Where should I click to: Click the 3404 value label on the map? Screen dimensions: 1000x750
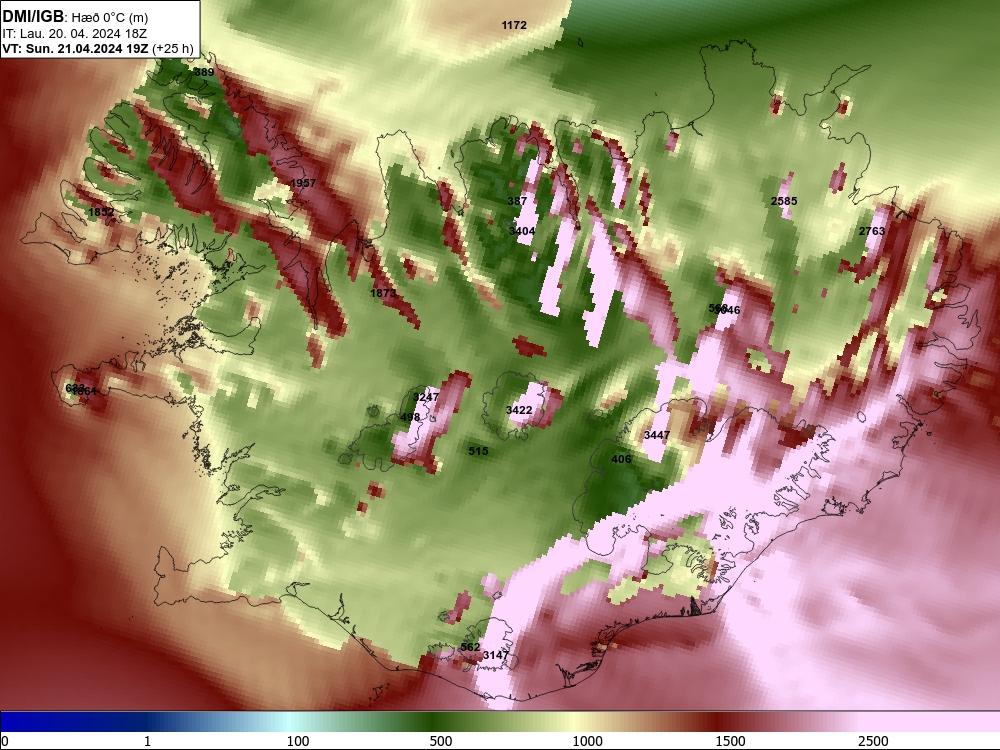[522, 231]
